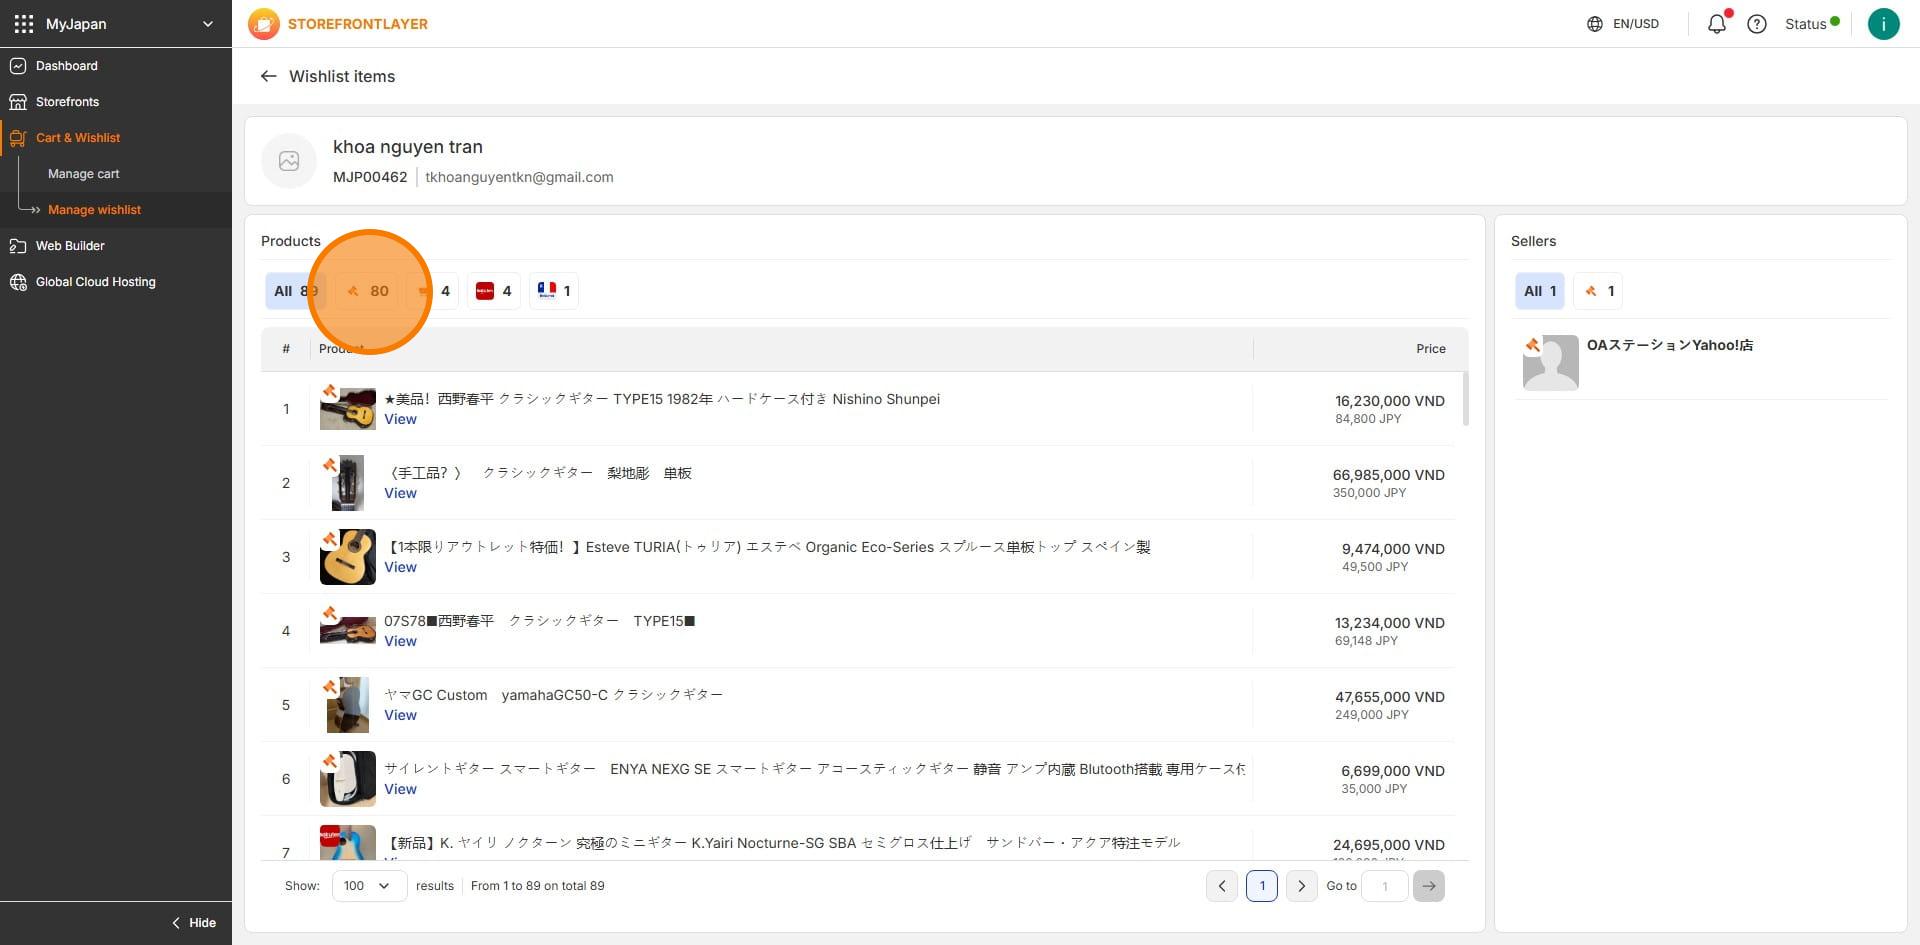Image resolution: width=1920 pixels, height=945 pixels.
Task: Expand the MyJapan workspace dropdown
Action: pos(208,24)
